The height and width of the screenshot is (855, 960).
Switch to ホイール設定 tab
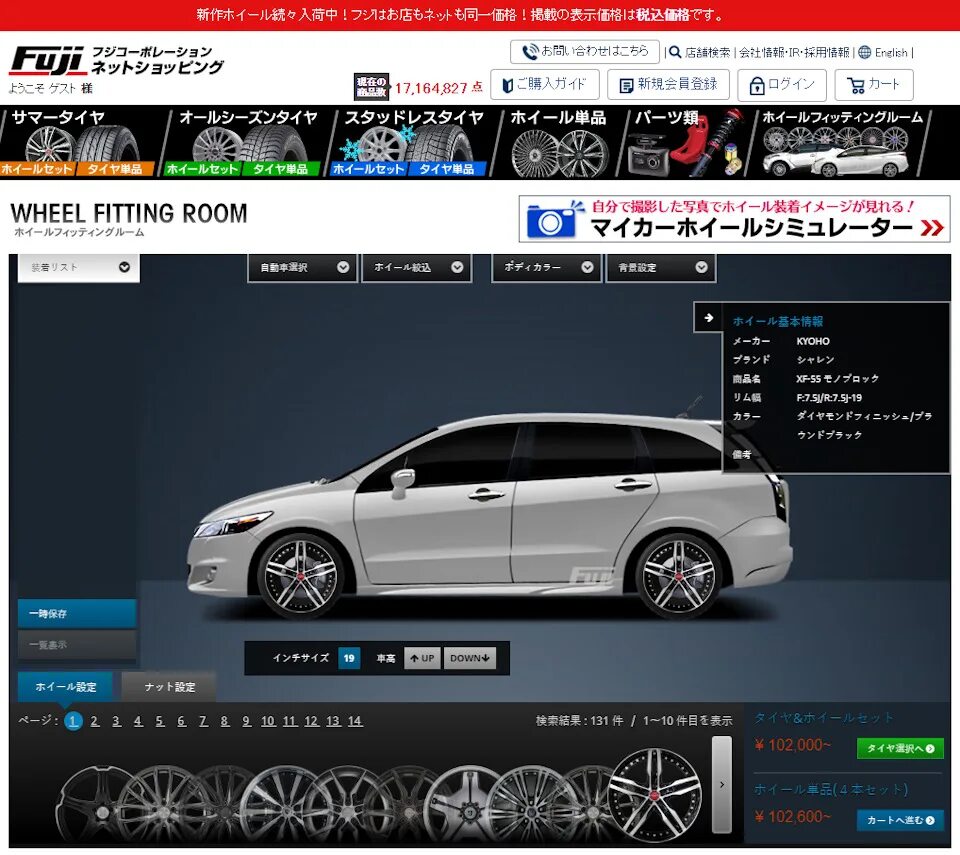[x=66, y=687]
